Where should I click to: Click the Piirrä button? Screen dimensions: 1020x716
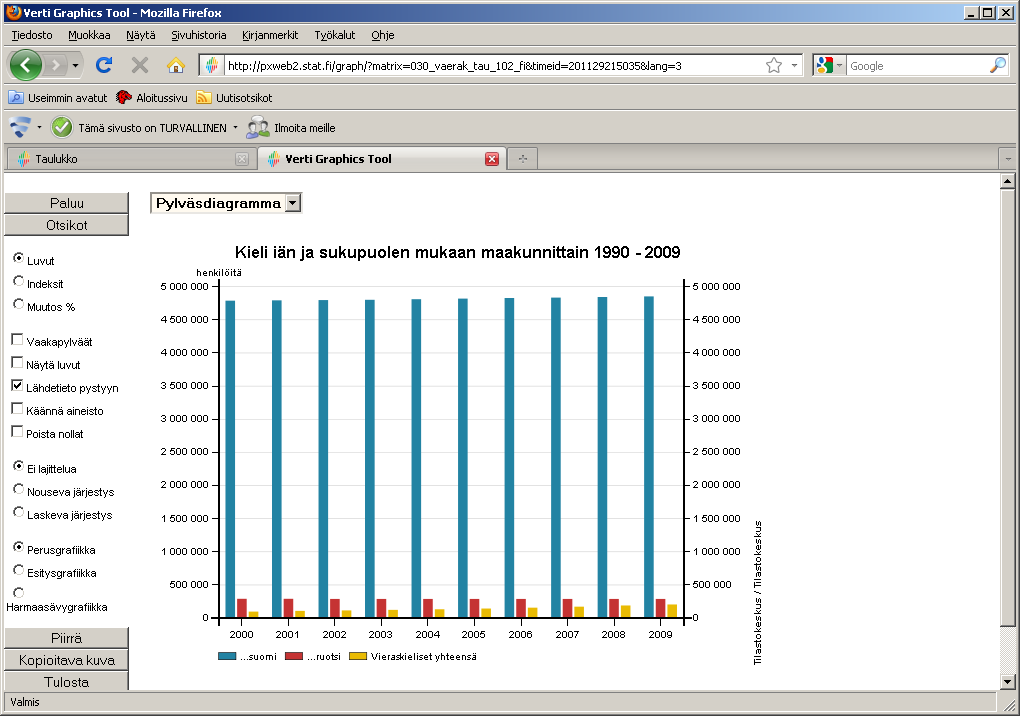point(66,638)
